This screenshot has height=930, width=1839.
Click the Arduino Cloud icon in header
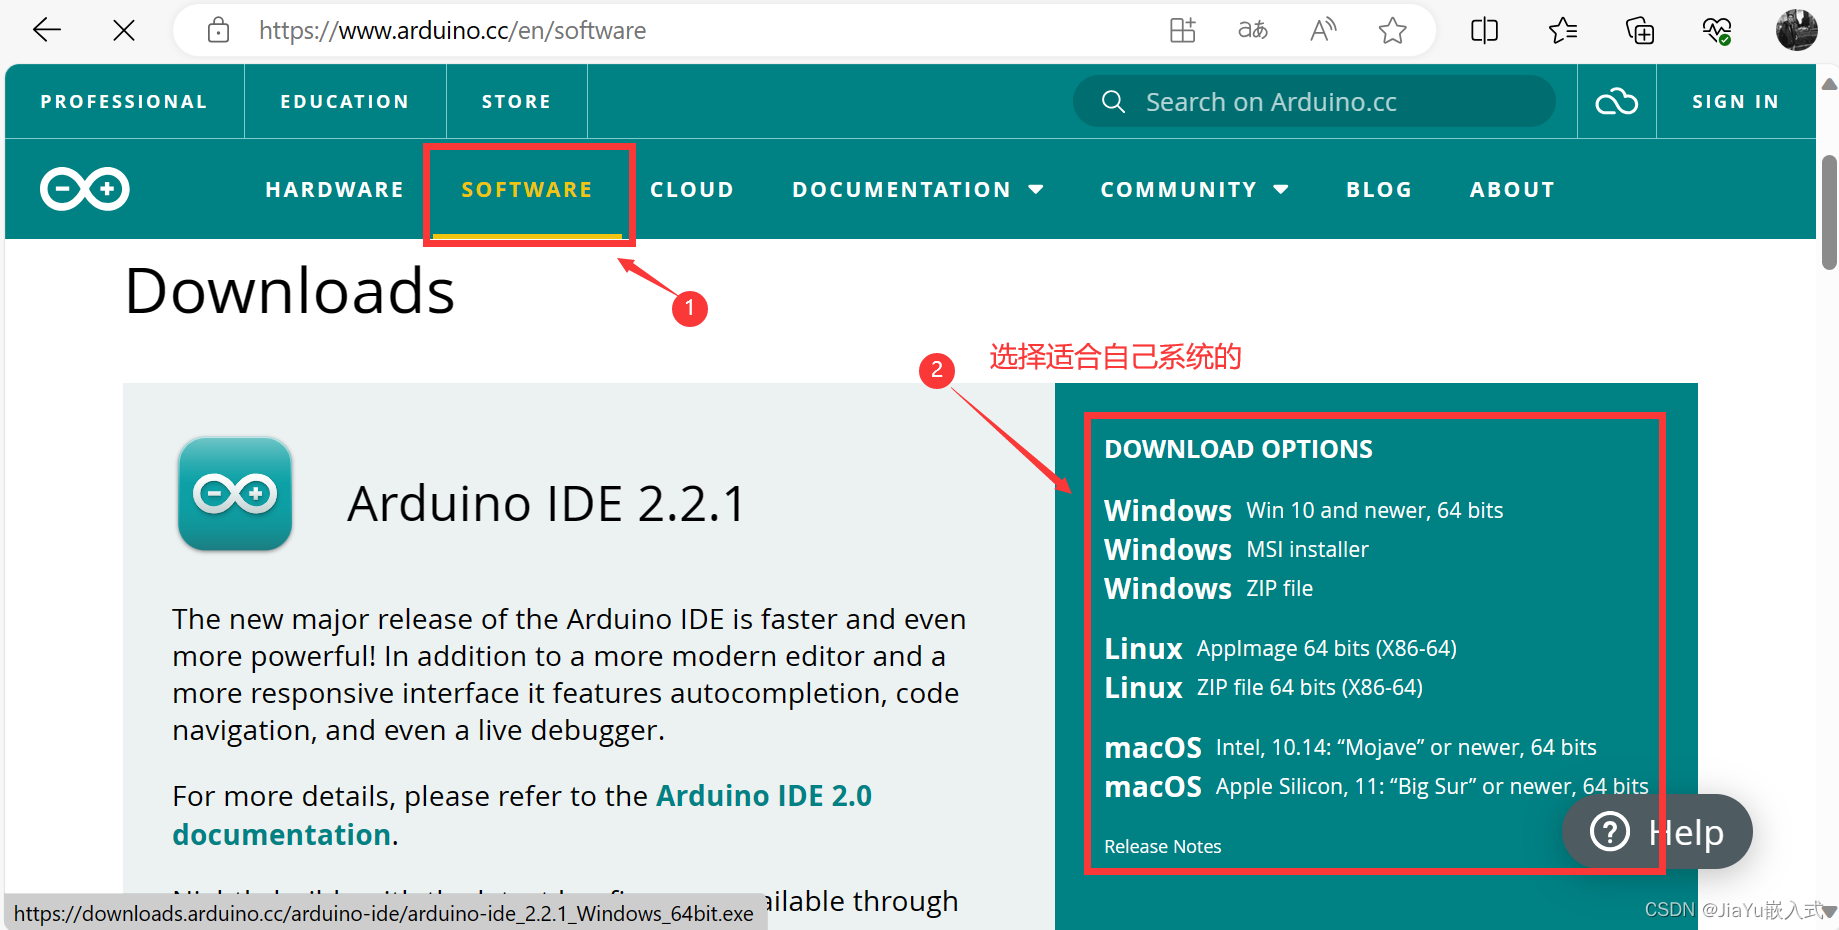pyautogui.click(x=1616, y=101)
